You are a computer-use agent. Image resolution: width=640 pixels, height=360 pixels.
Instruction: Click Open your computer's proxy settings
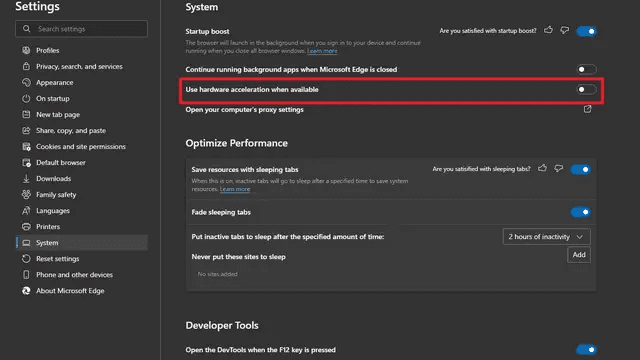click(244, 109)
